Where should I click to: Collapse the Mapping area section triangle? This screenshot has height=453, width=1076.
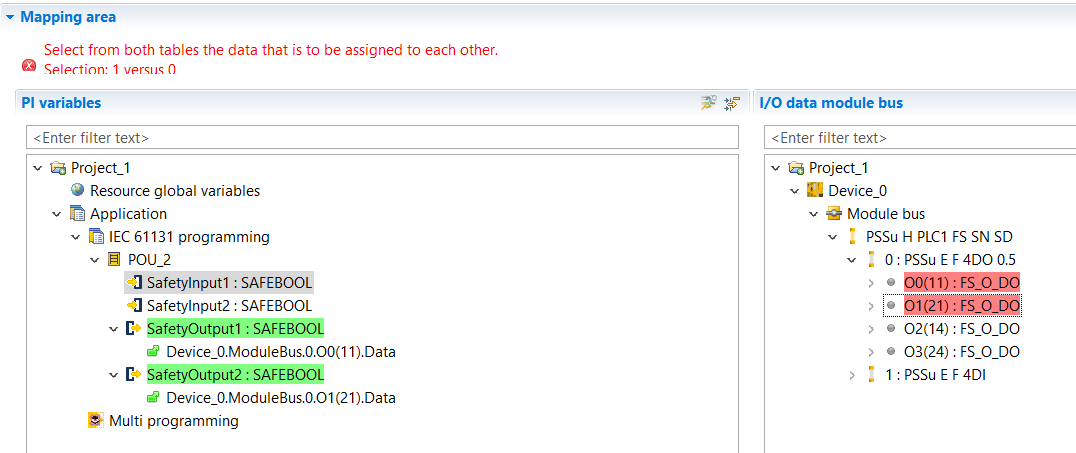pyautogui.click(x=10, y=17)
